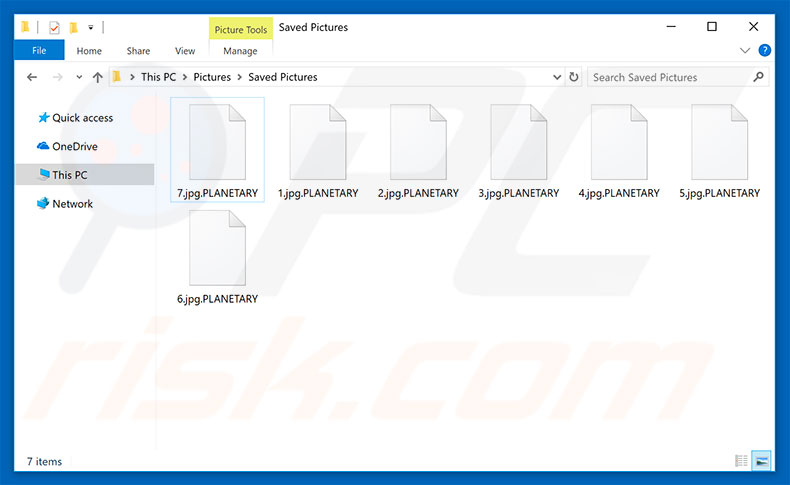Click the search magnifier icon
The width and height of the screenshot is (790, 485).
pos(759,77)
